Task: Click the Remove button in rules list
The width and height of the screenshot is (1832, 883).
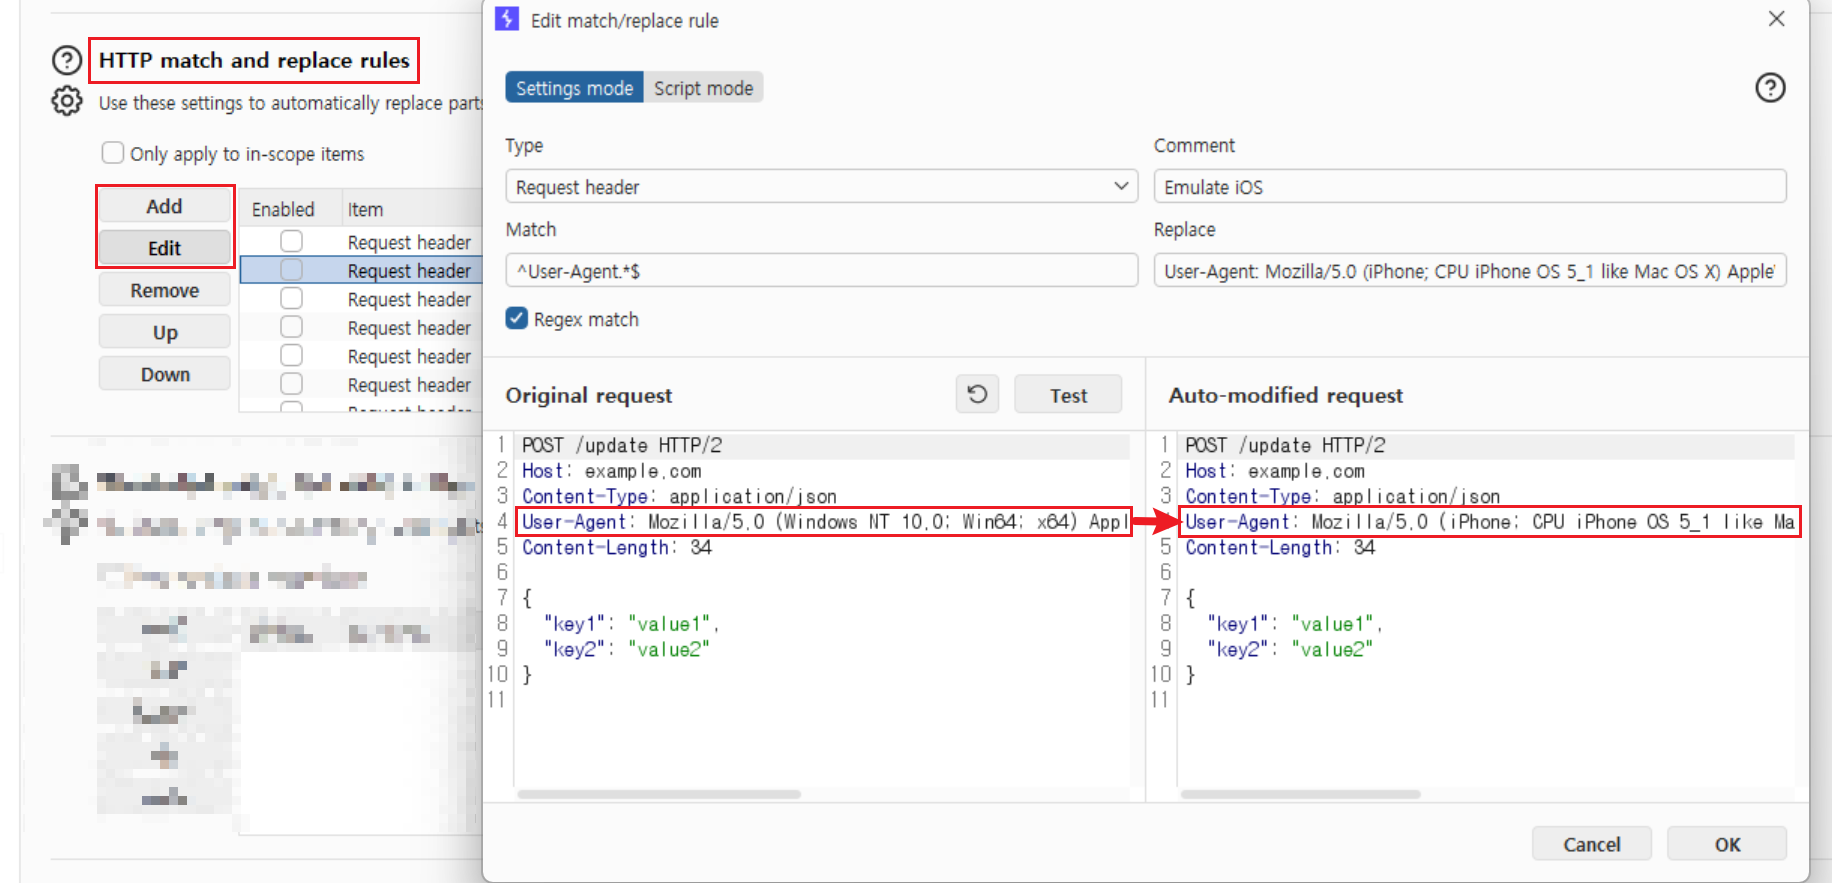Action: 165,290
